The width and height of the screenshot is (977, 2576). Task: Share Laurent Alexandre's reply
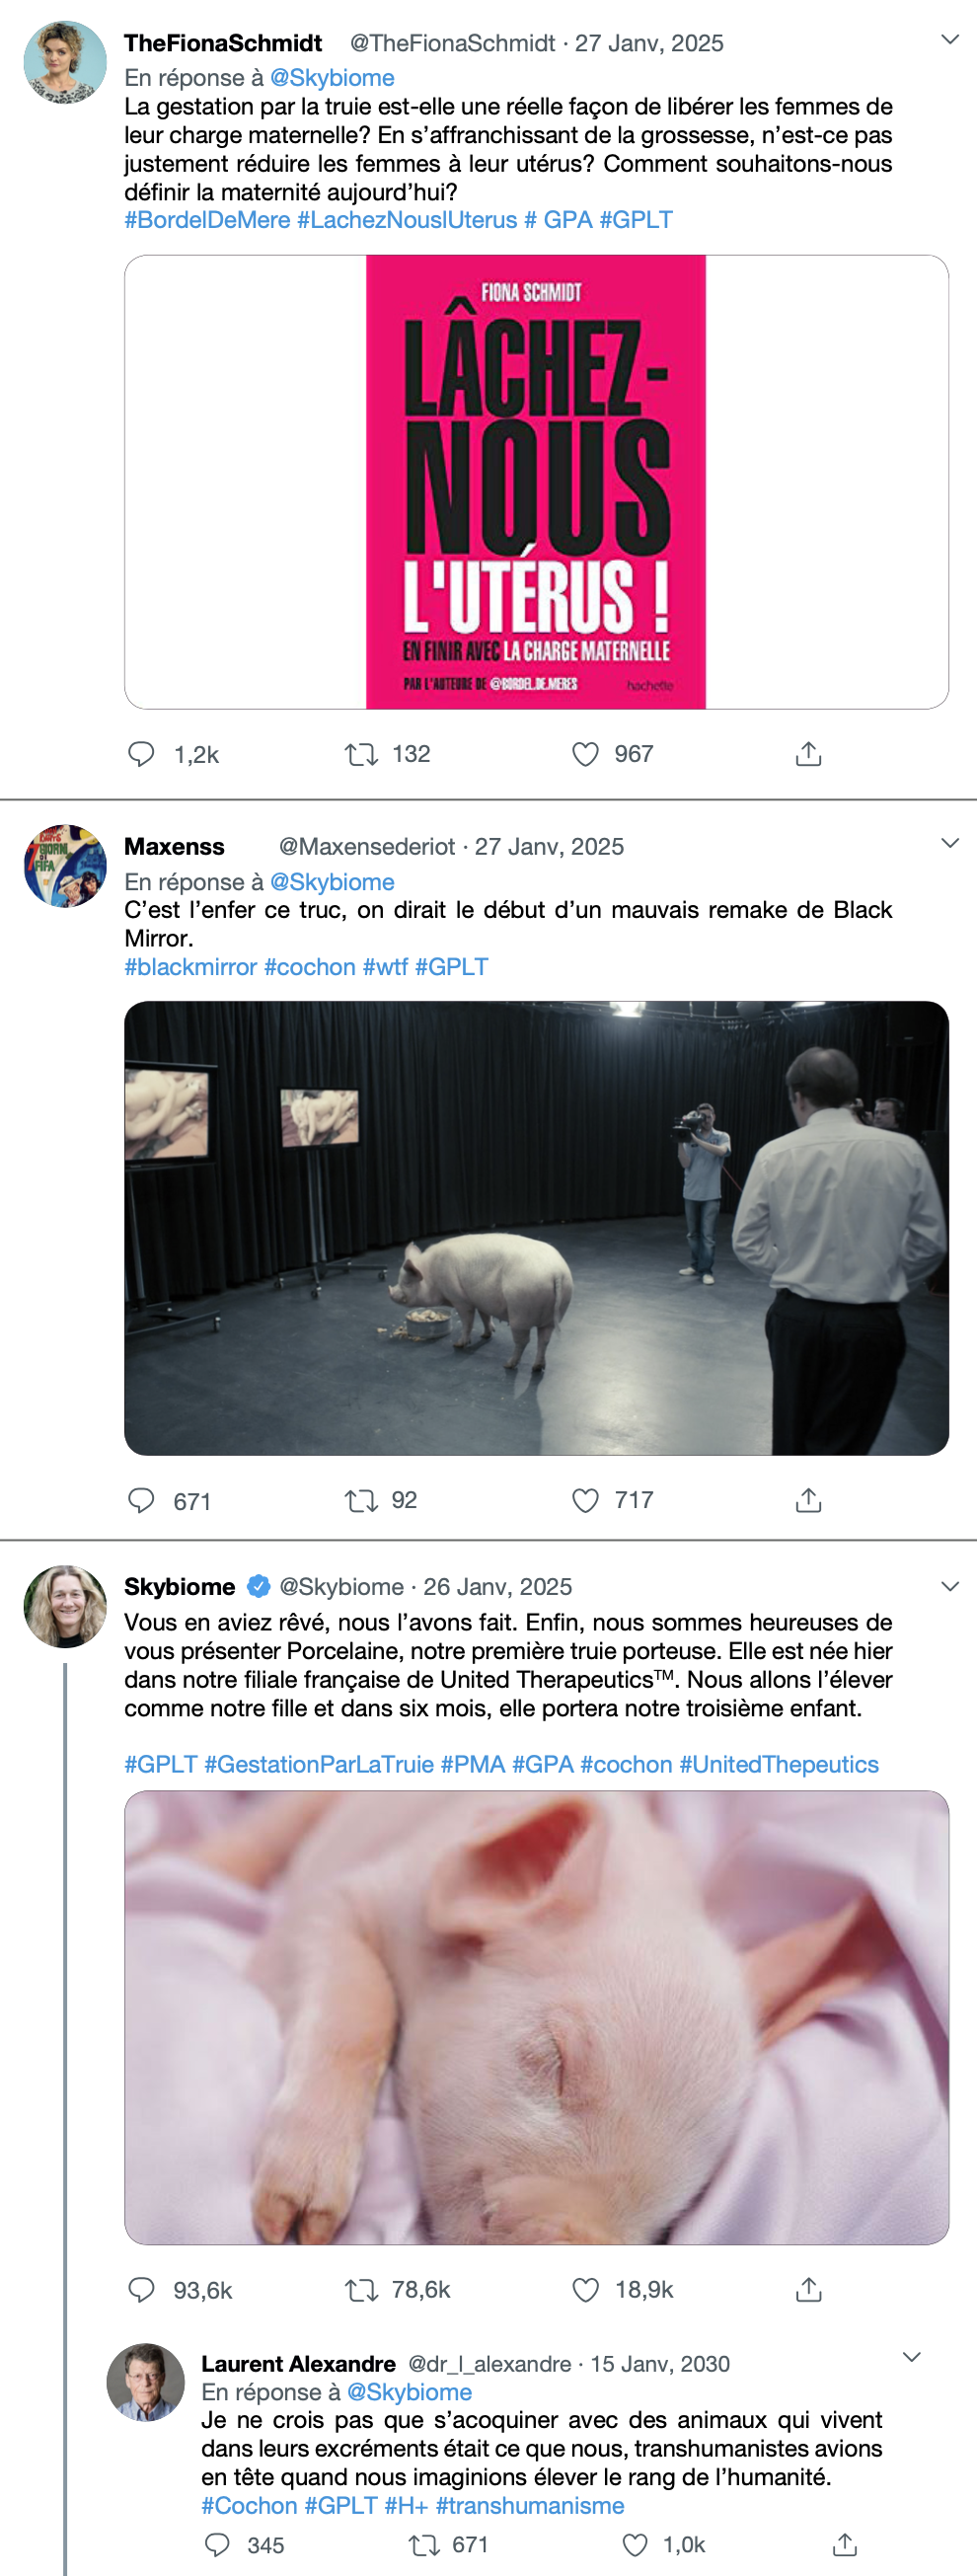pyautogui.click(x=844, y=2544)
